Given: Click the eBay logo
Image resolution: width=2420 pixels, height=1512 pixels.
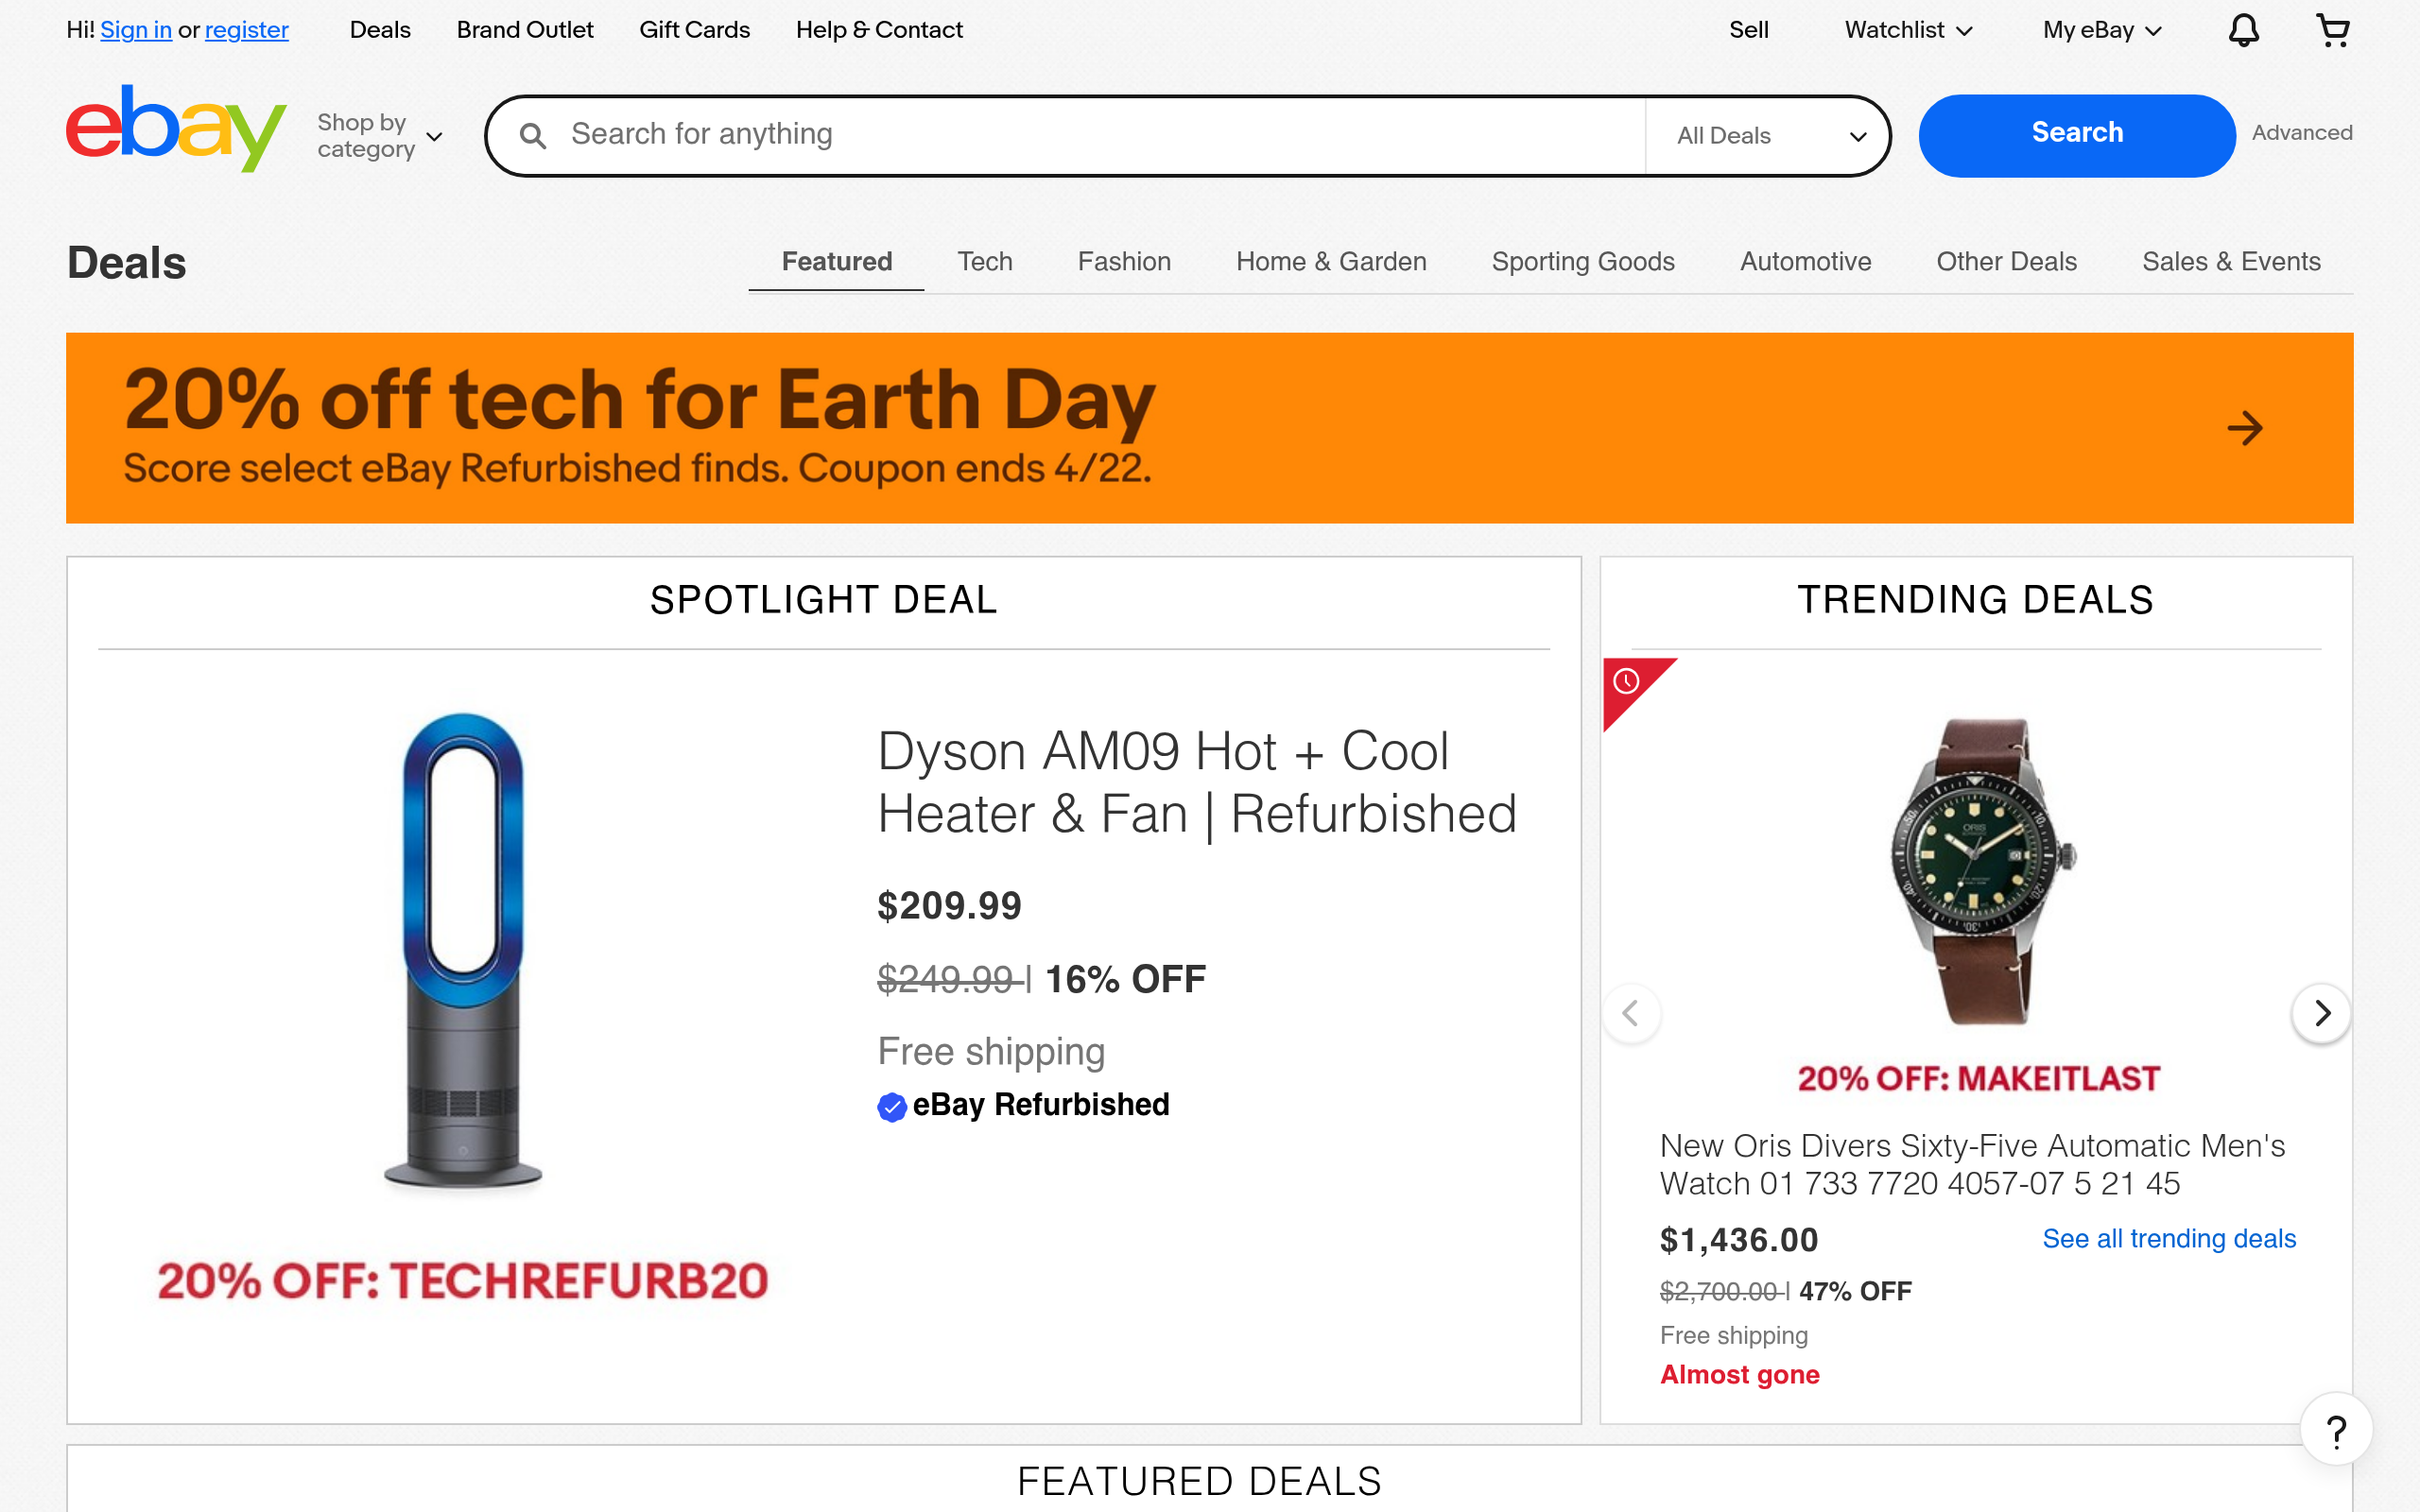Looking at the screenshot, I should (176, 129).
